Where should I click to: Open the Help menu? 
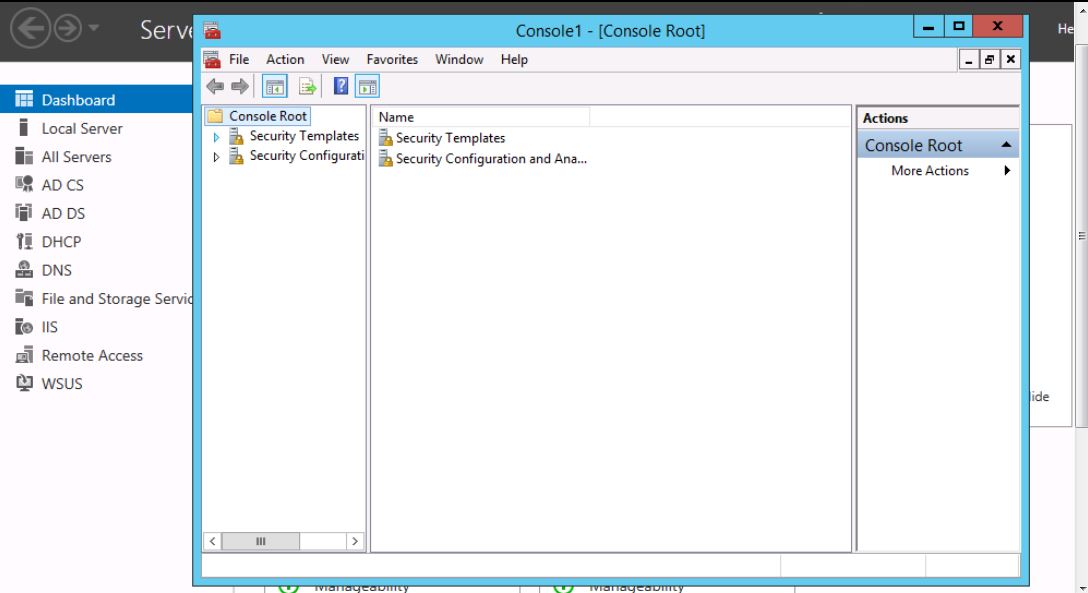click(x=514, y=60)
